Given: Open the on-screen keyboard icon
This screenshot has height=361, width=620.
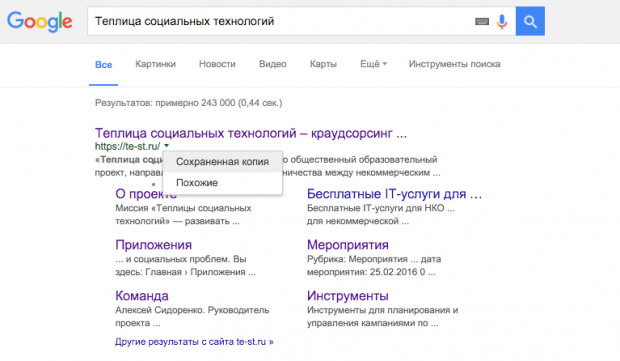Looking at the screenshot, I should tap(482, 21).
